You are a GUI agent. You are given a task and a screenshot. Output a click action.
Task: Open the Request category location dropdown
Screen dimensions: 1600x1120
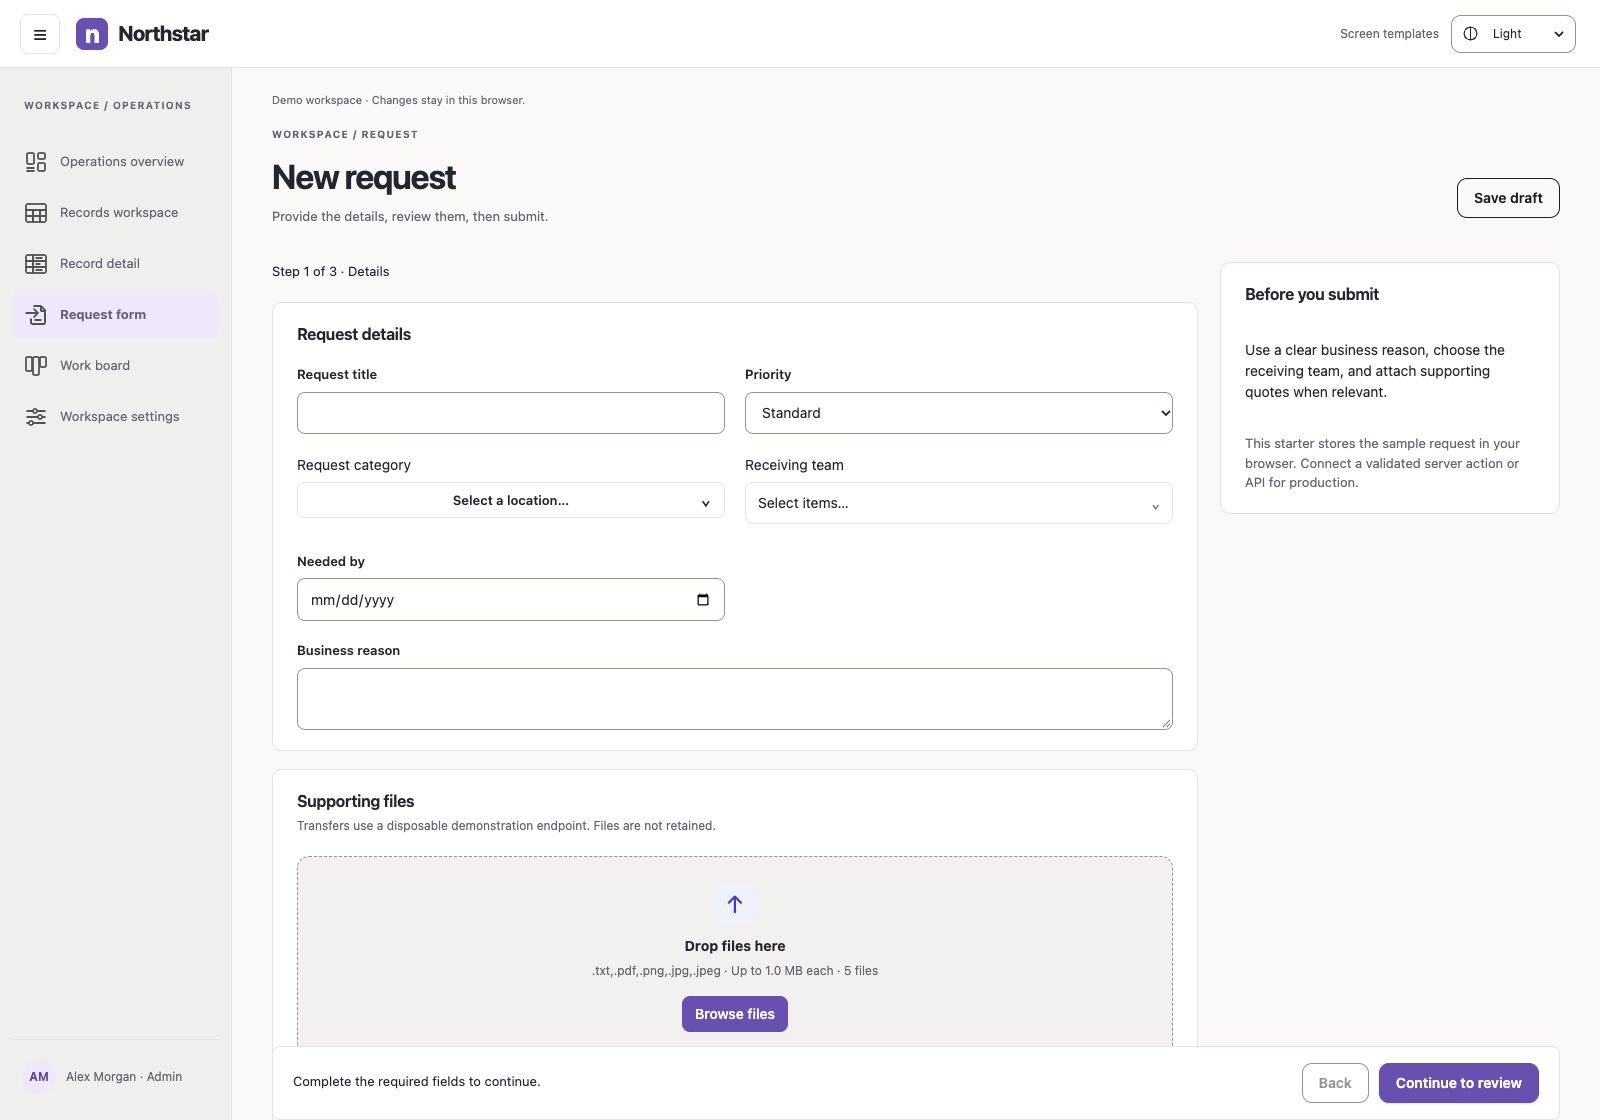click(511, 501)
